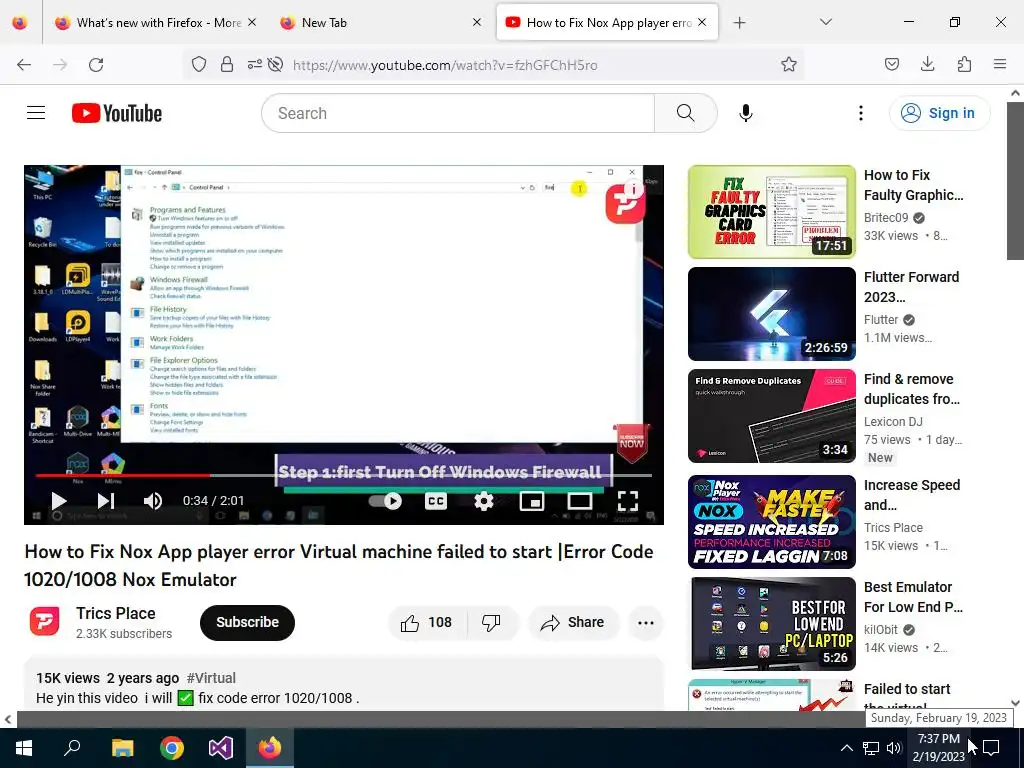Enable miniplayer mode
The height and width of the screenshot is (768, 1024).
click(x=532, y=501)
